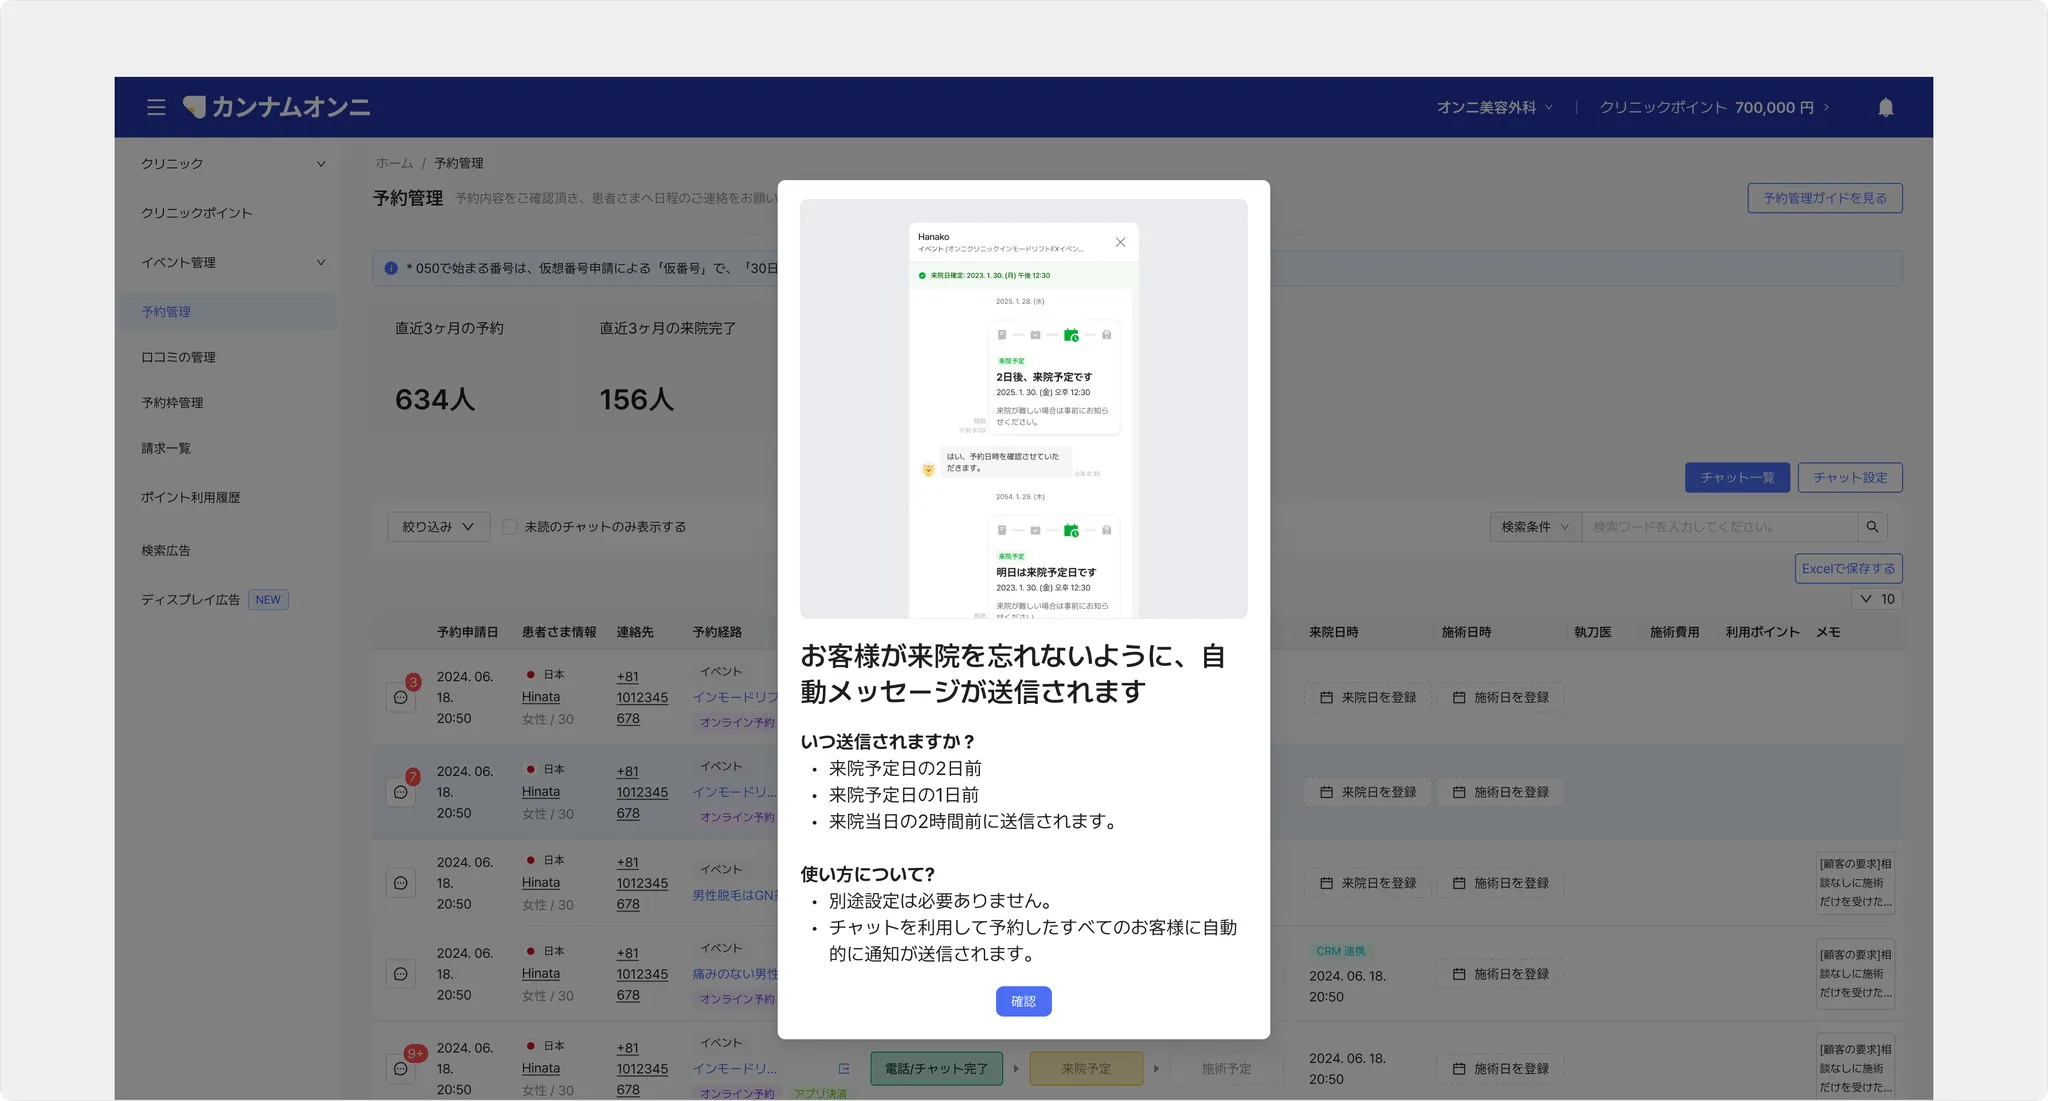This screenshot has width=2048, height=1101.
Task: Click the カンナムオンニ logo
Action: (x=277, y=107)
